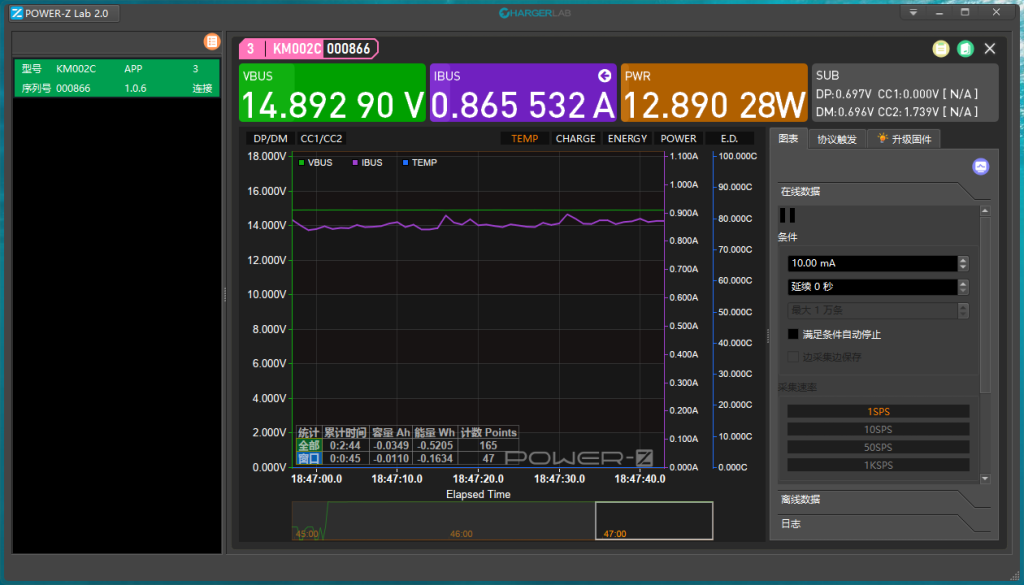Click the -0.5205 energy cell
The width and height of the screenshot is (1024, 585).
[x=435, y=445]
